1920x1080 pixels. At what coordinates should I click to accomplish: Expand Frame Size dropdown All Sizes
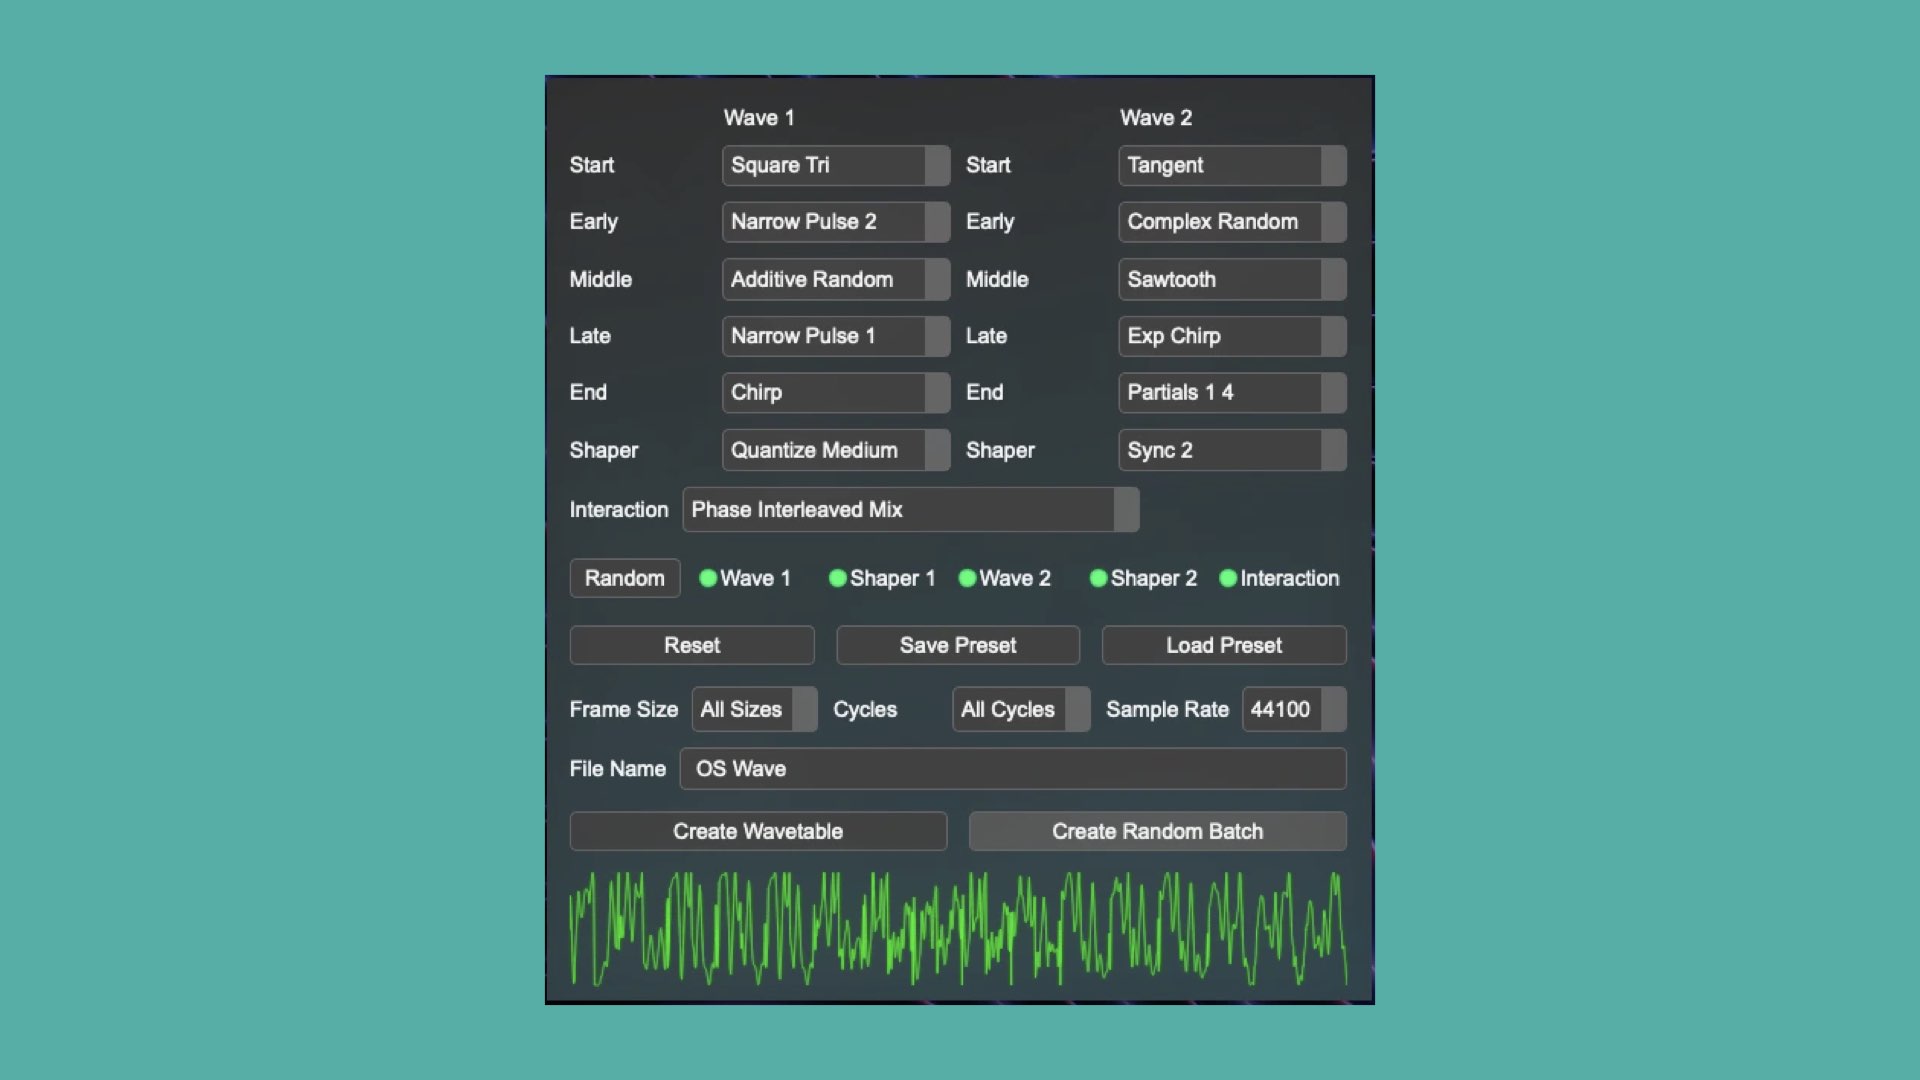pyautogui.click(x=754, y=709)
